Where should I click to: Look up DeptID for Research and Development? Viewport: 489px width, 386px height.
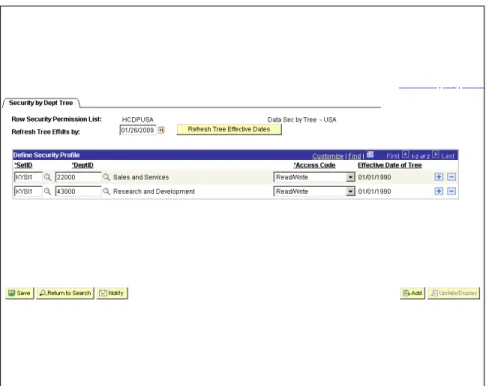[x=106, y=191]
